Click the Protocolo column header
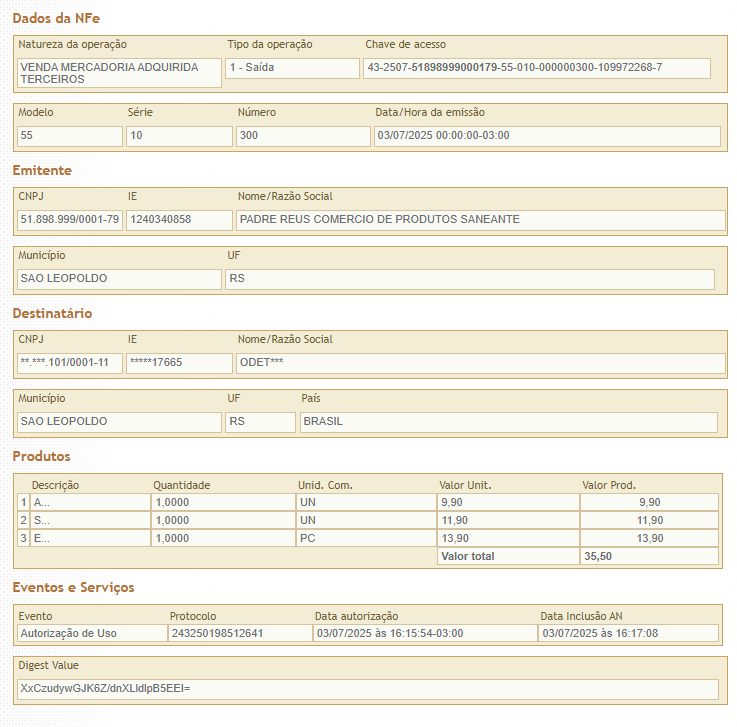This screenshot has width=737, height=727. 193,617
